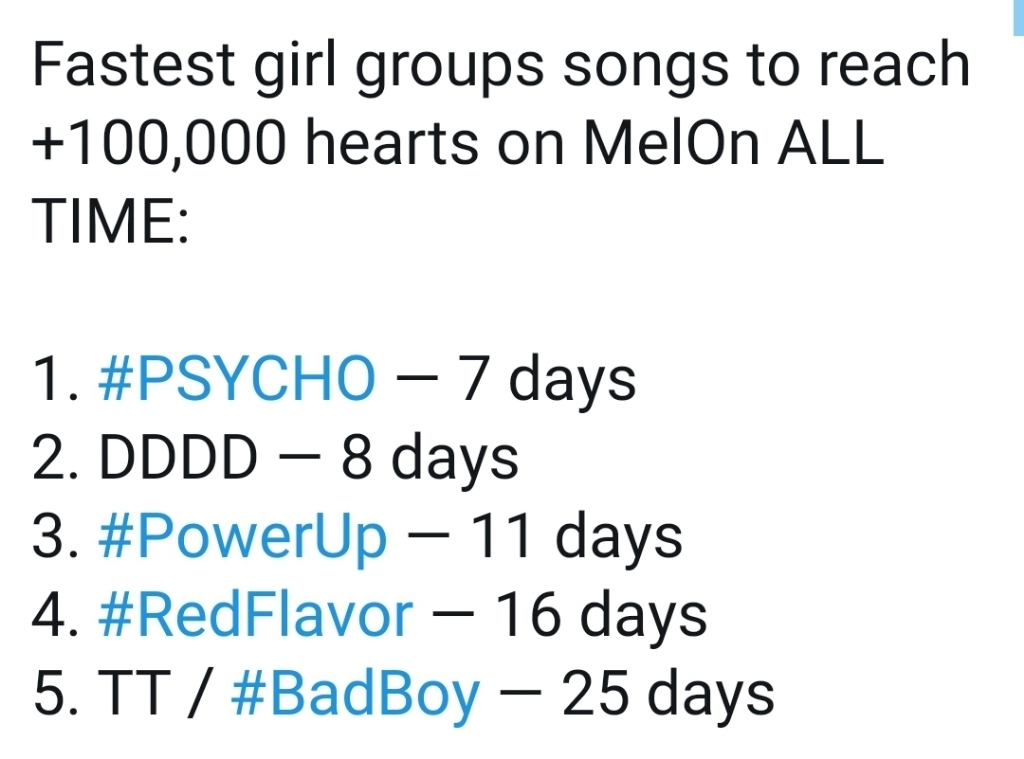Open the #RedFlavor hashtag link
This screenshot has width=1024, height=759.
pos(255,615)
